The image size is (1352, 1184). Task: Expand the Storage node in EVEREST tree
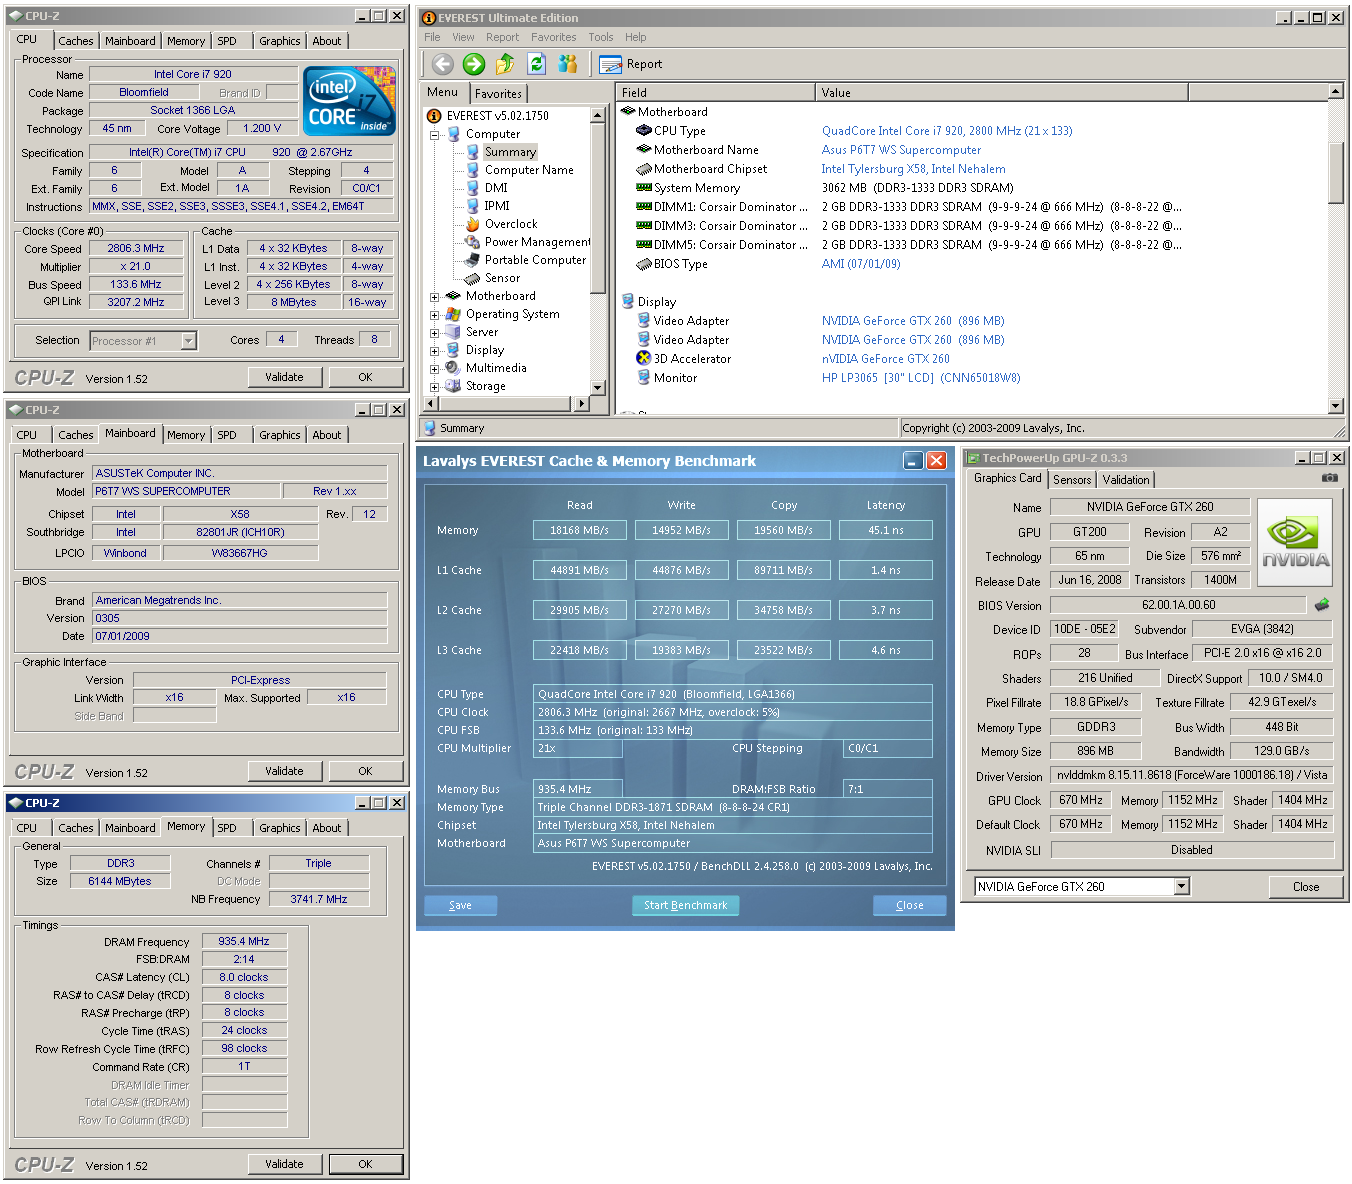[435, 387]
